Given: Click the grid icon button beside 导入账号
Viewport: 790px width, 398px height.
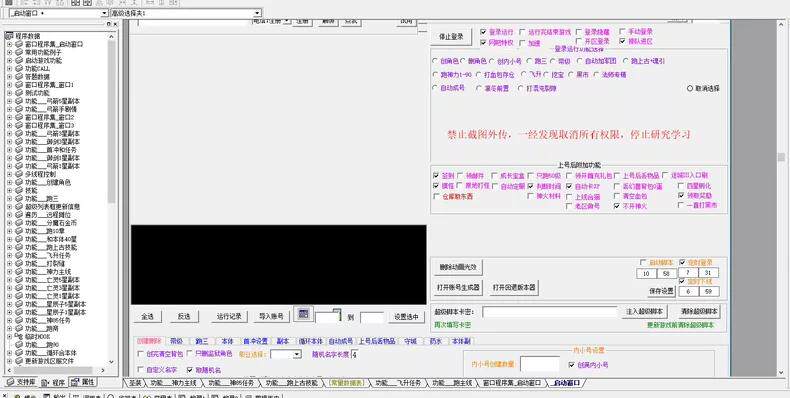Looking at the screenshot, I should [x=303, y=314].
